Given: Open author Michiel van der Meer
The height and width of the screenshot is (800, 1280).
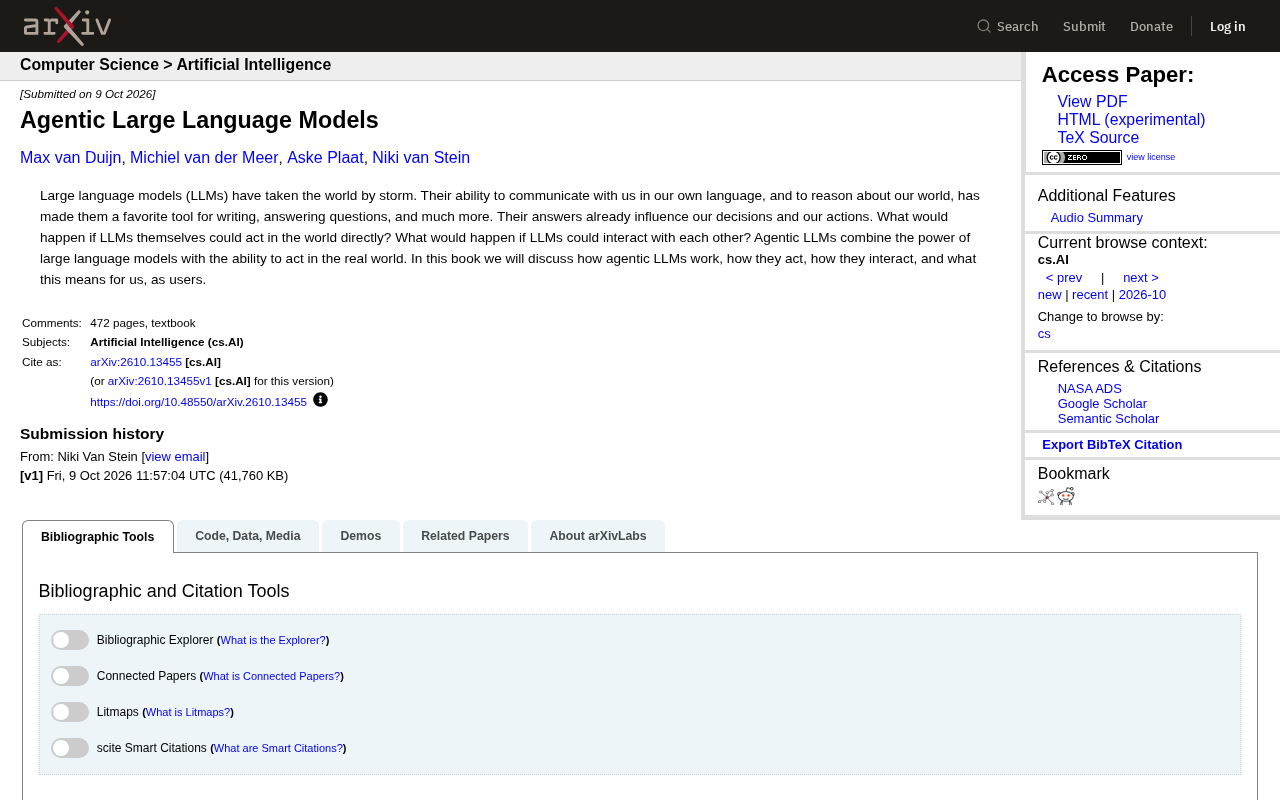Looking at the screenshot, I should pyautogui.click(x=204, y=158).
